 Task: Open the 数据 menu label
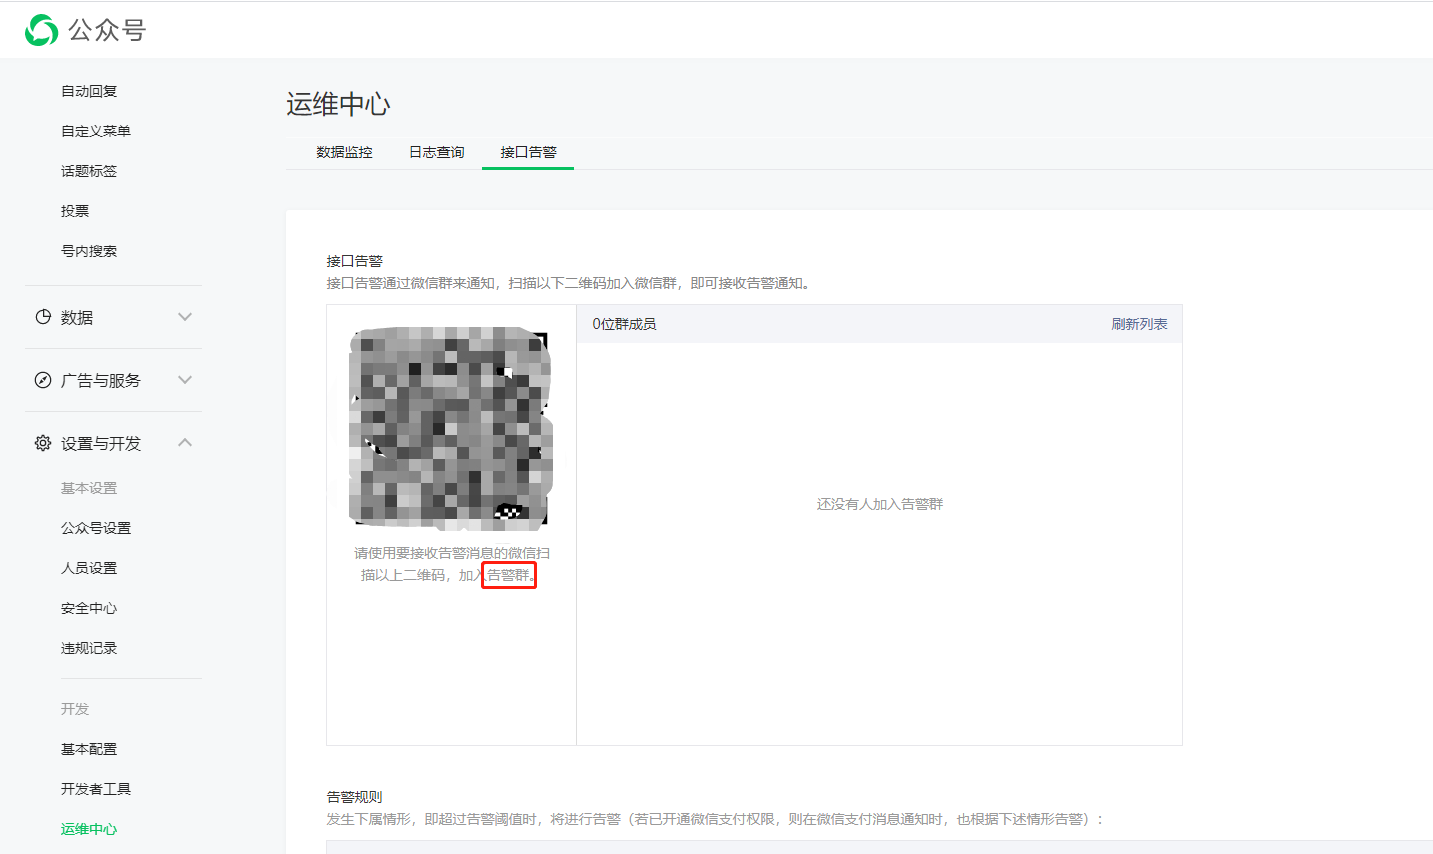click(x=77, y=318)
